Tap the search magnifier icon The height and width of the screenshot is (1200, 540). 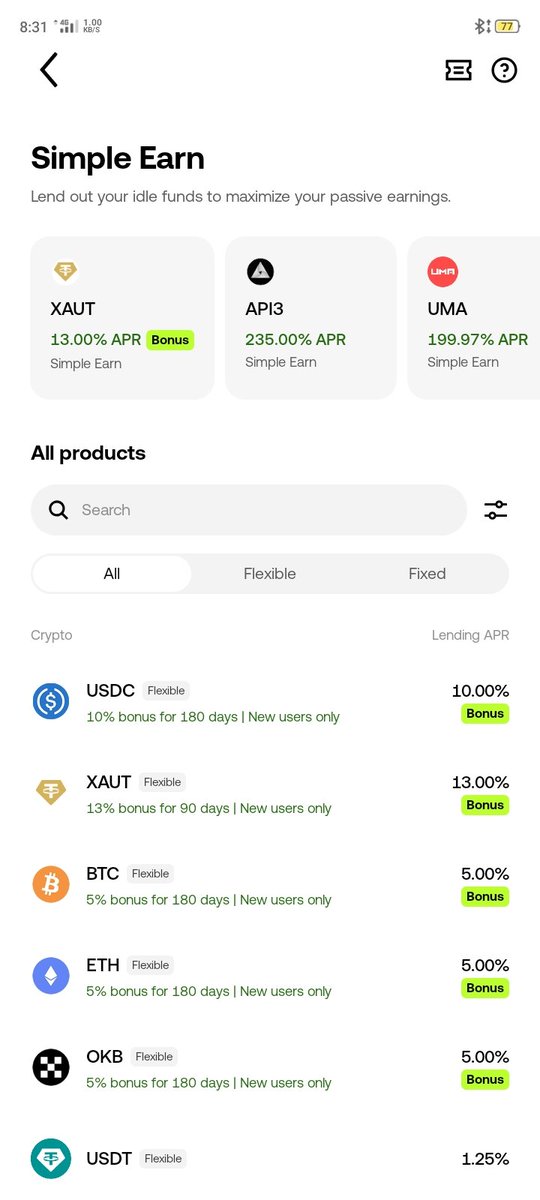[59, 510]
